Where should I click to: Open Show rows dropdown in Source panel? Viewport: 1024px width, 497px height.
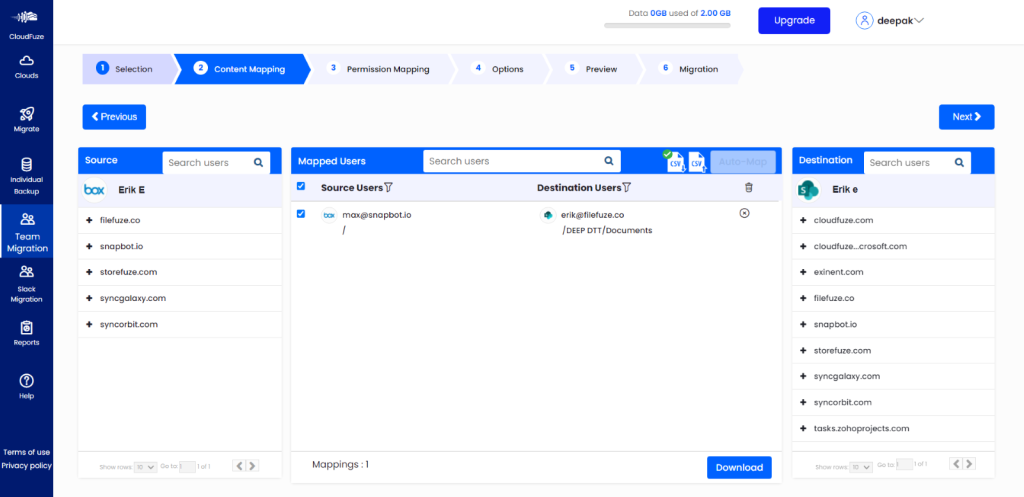[x=145, y=467]
